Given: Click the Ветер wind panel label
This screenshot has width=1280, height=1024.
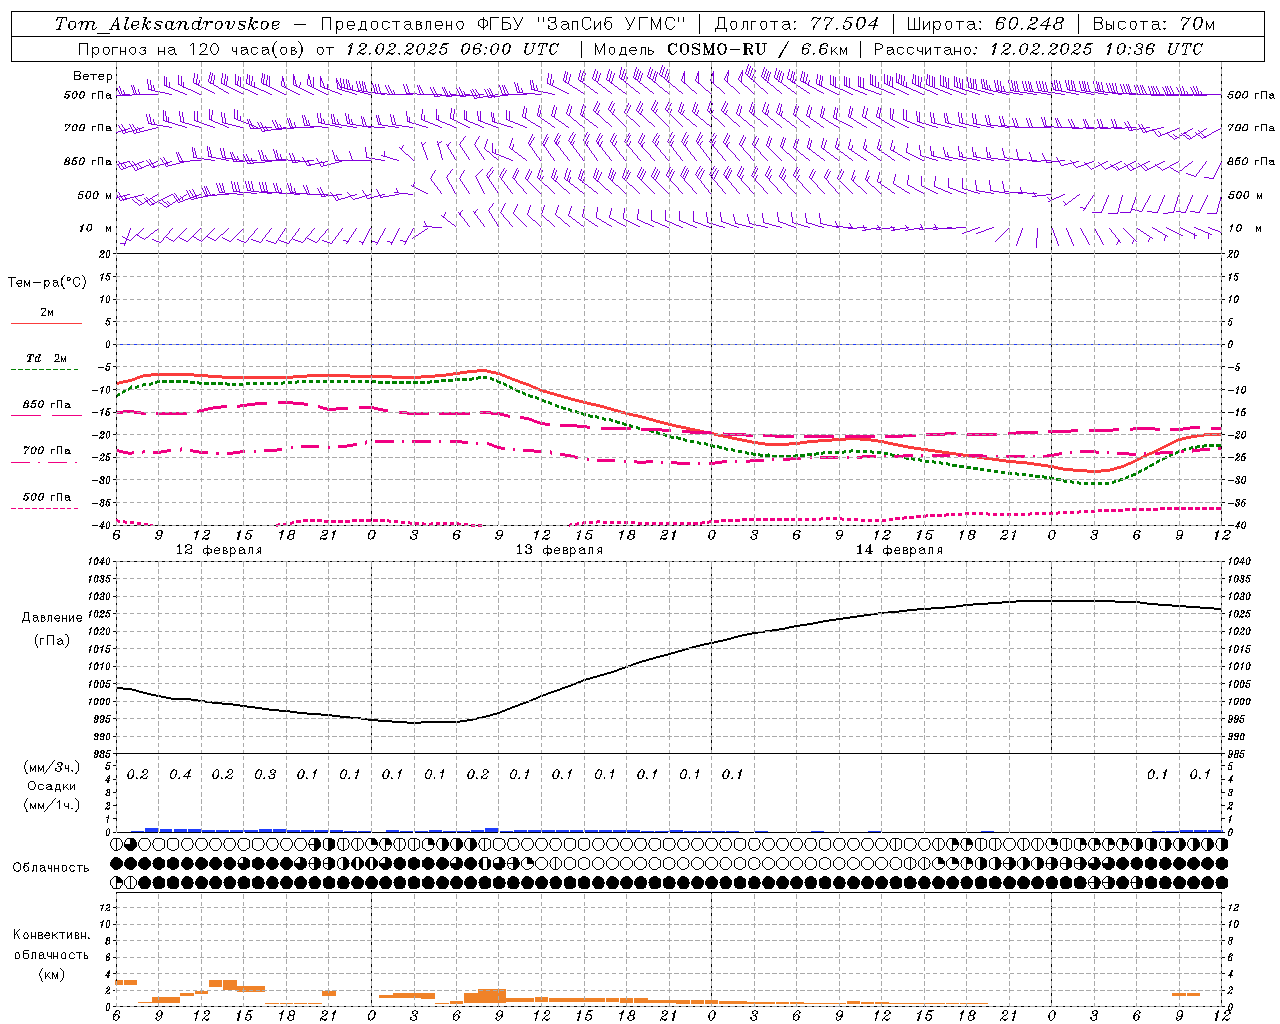Looking at the screenshot, I should click(92, 76).
